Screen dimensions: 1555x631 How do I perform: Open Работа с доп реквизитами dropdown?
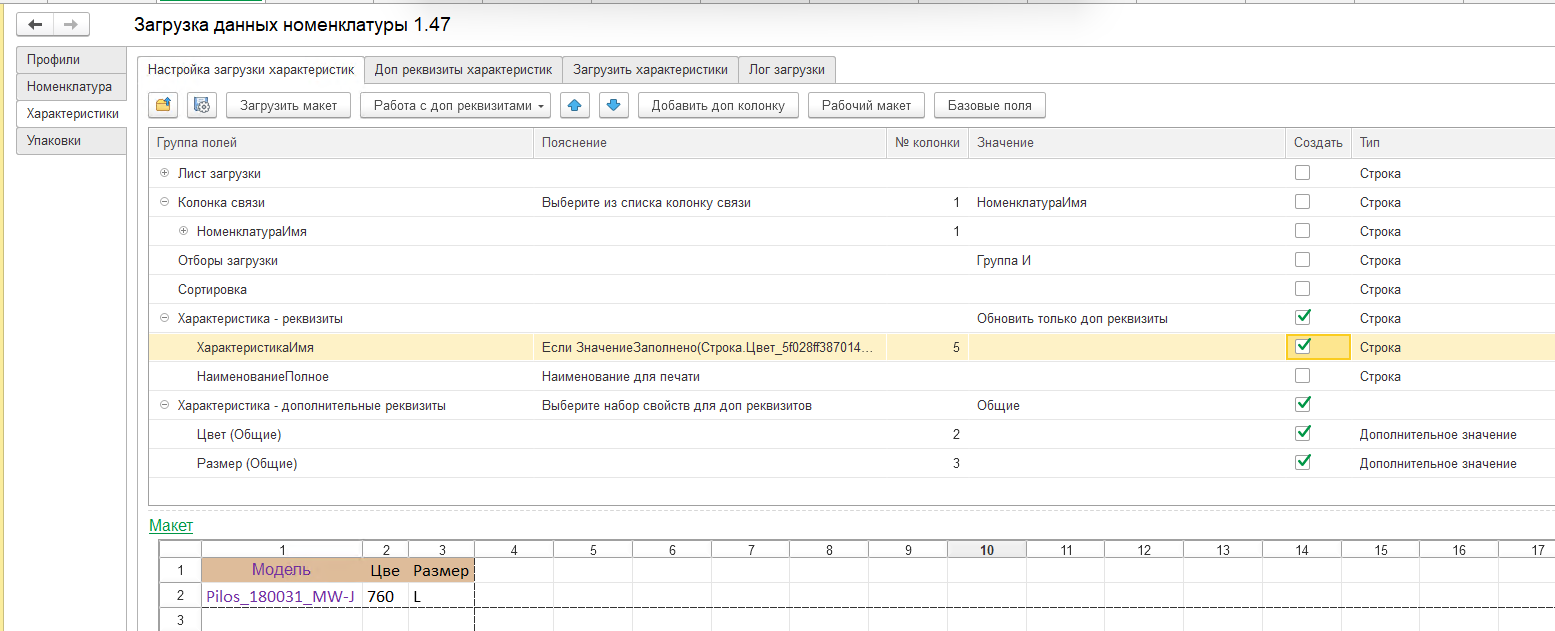(x=455, y=105)
